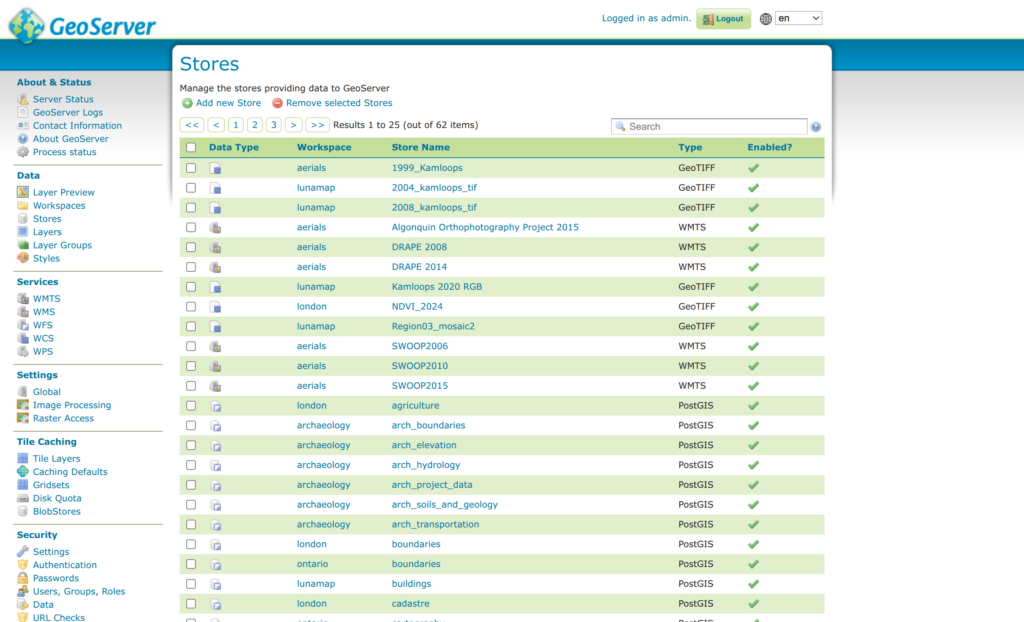Sort table by Workspace column header

[x=324, y=147]
